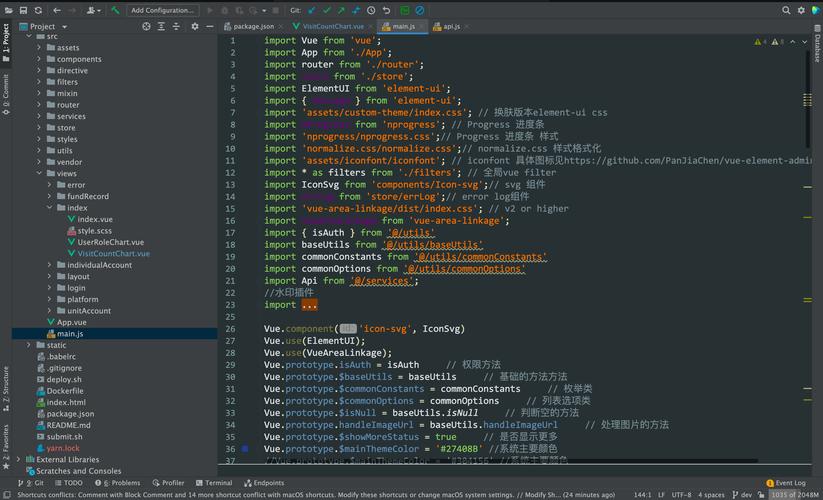Click UTF-8 encoding in status bar

681,495
